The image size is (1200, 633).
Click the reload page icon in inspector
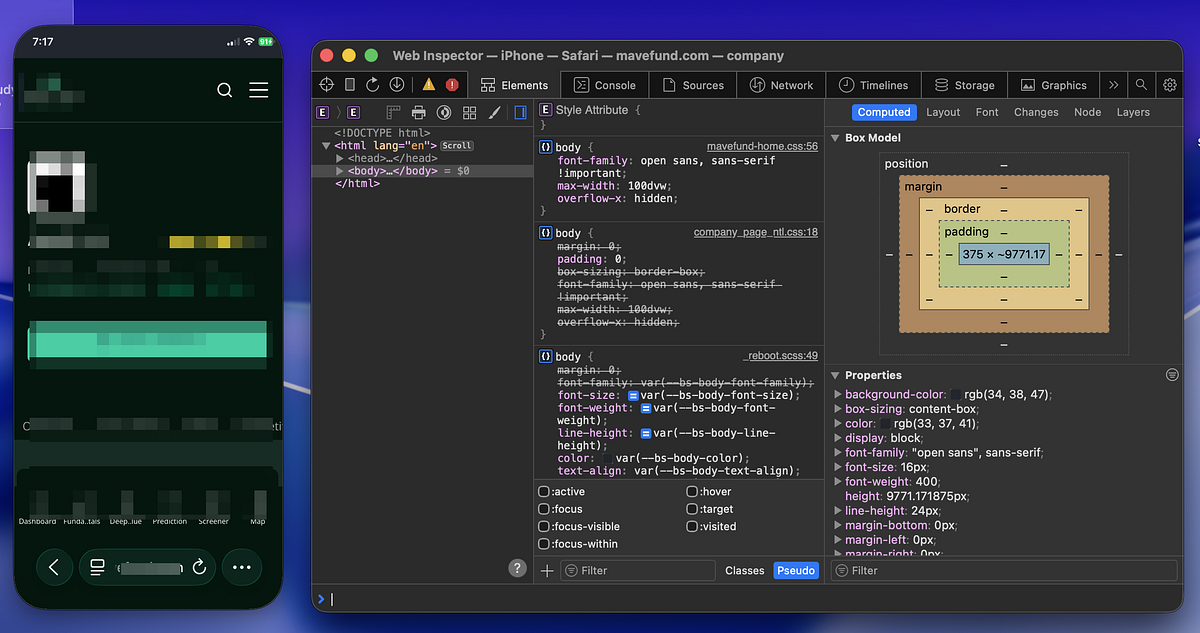(372, 85)
